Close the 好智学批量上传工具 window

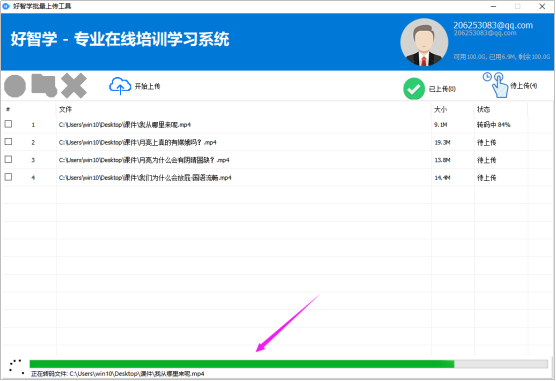coord(542,6)
